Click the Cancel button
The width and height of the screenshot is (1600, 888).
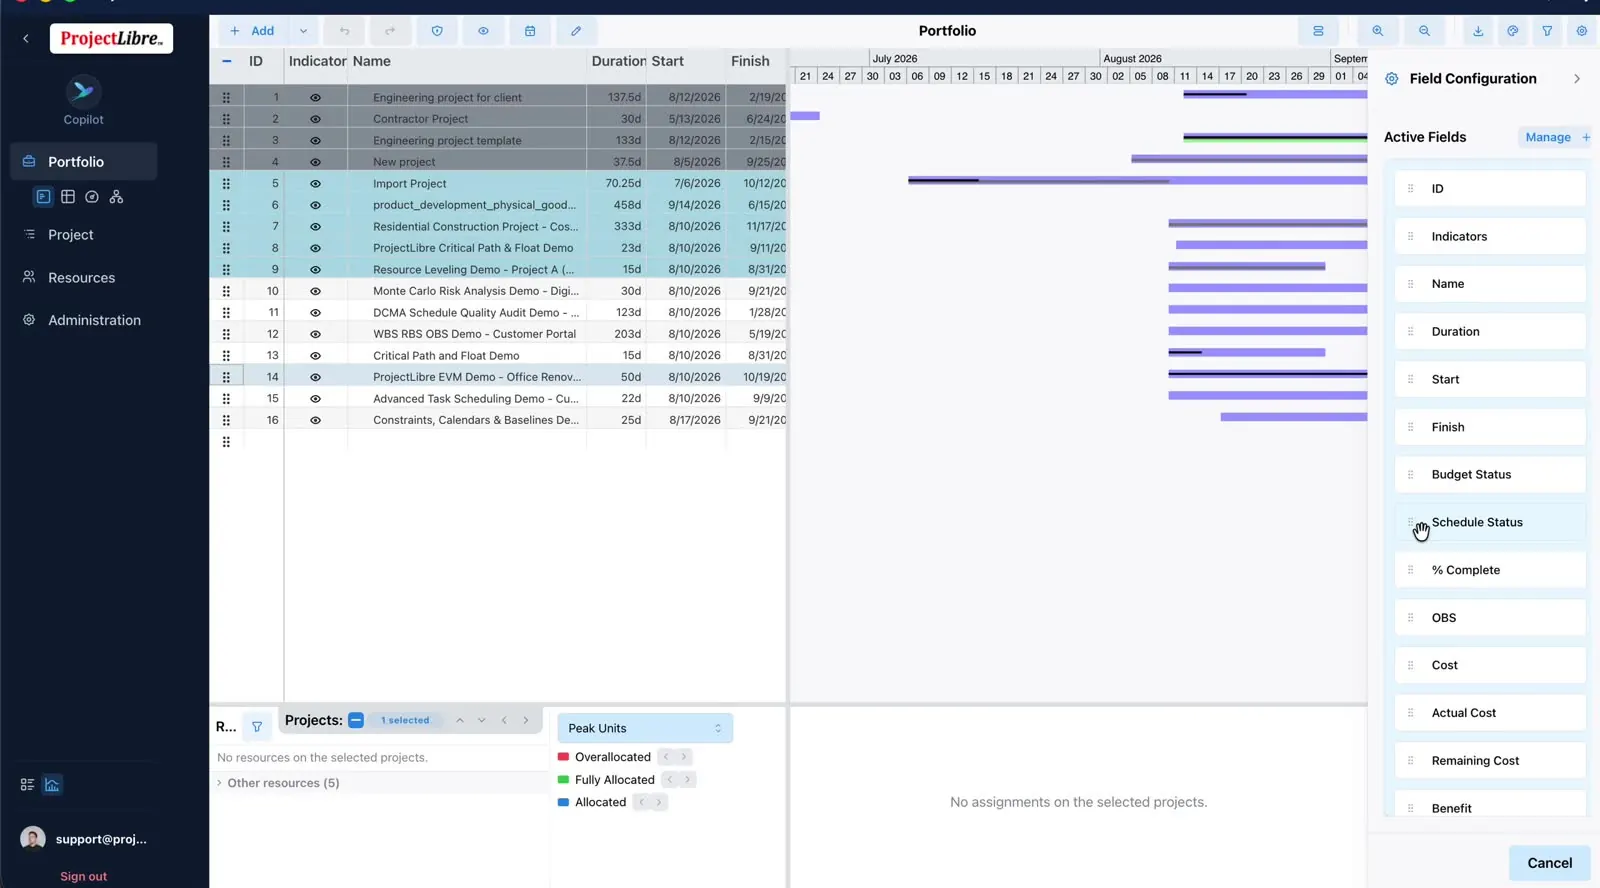[1549, 863]
